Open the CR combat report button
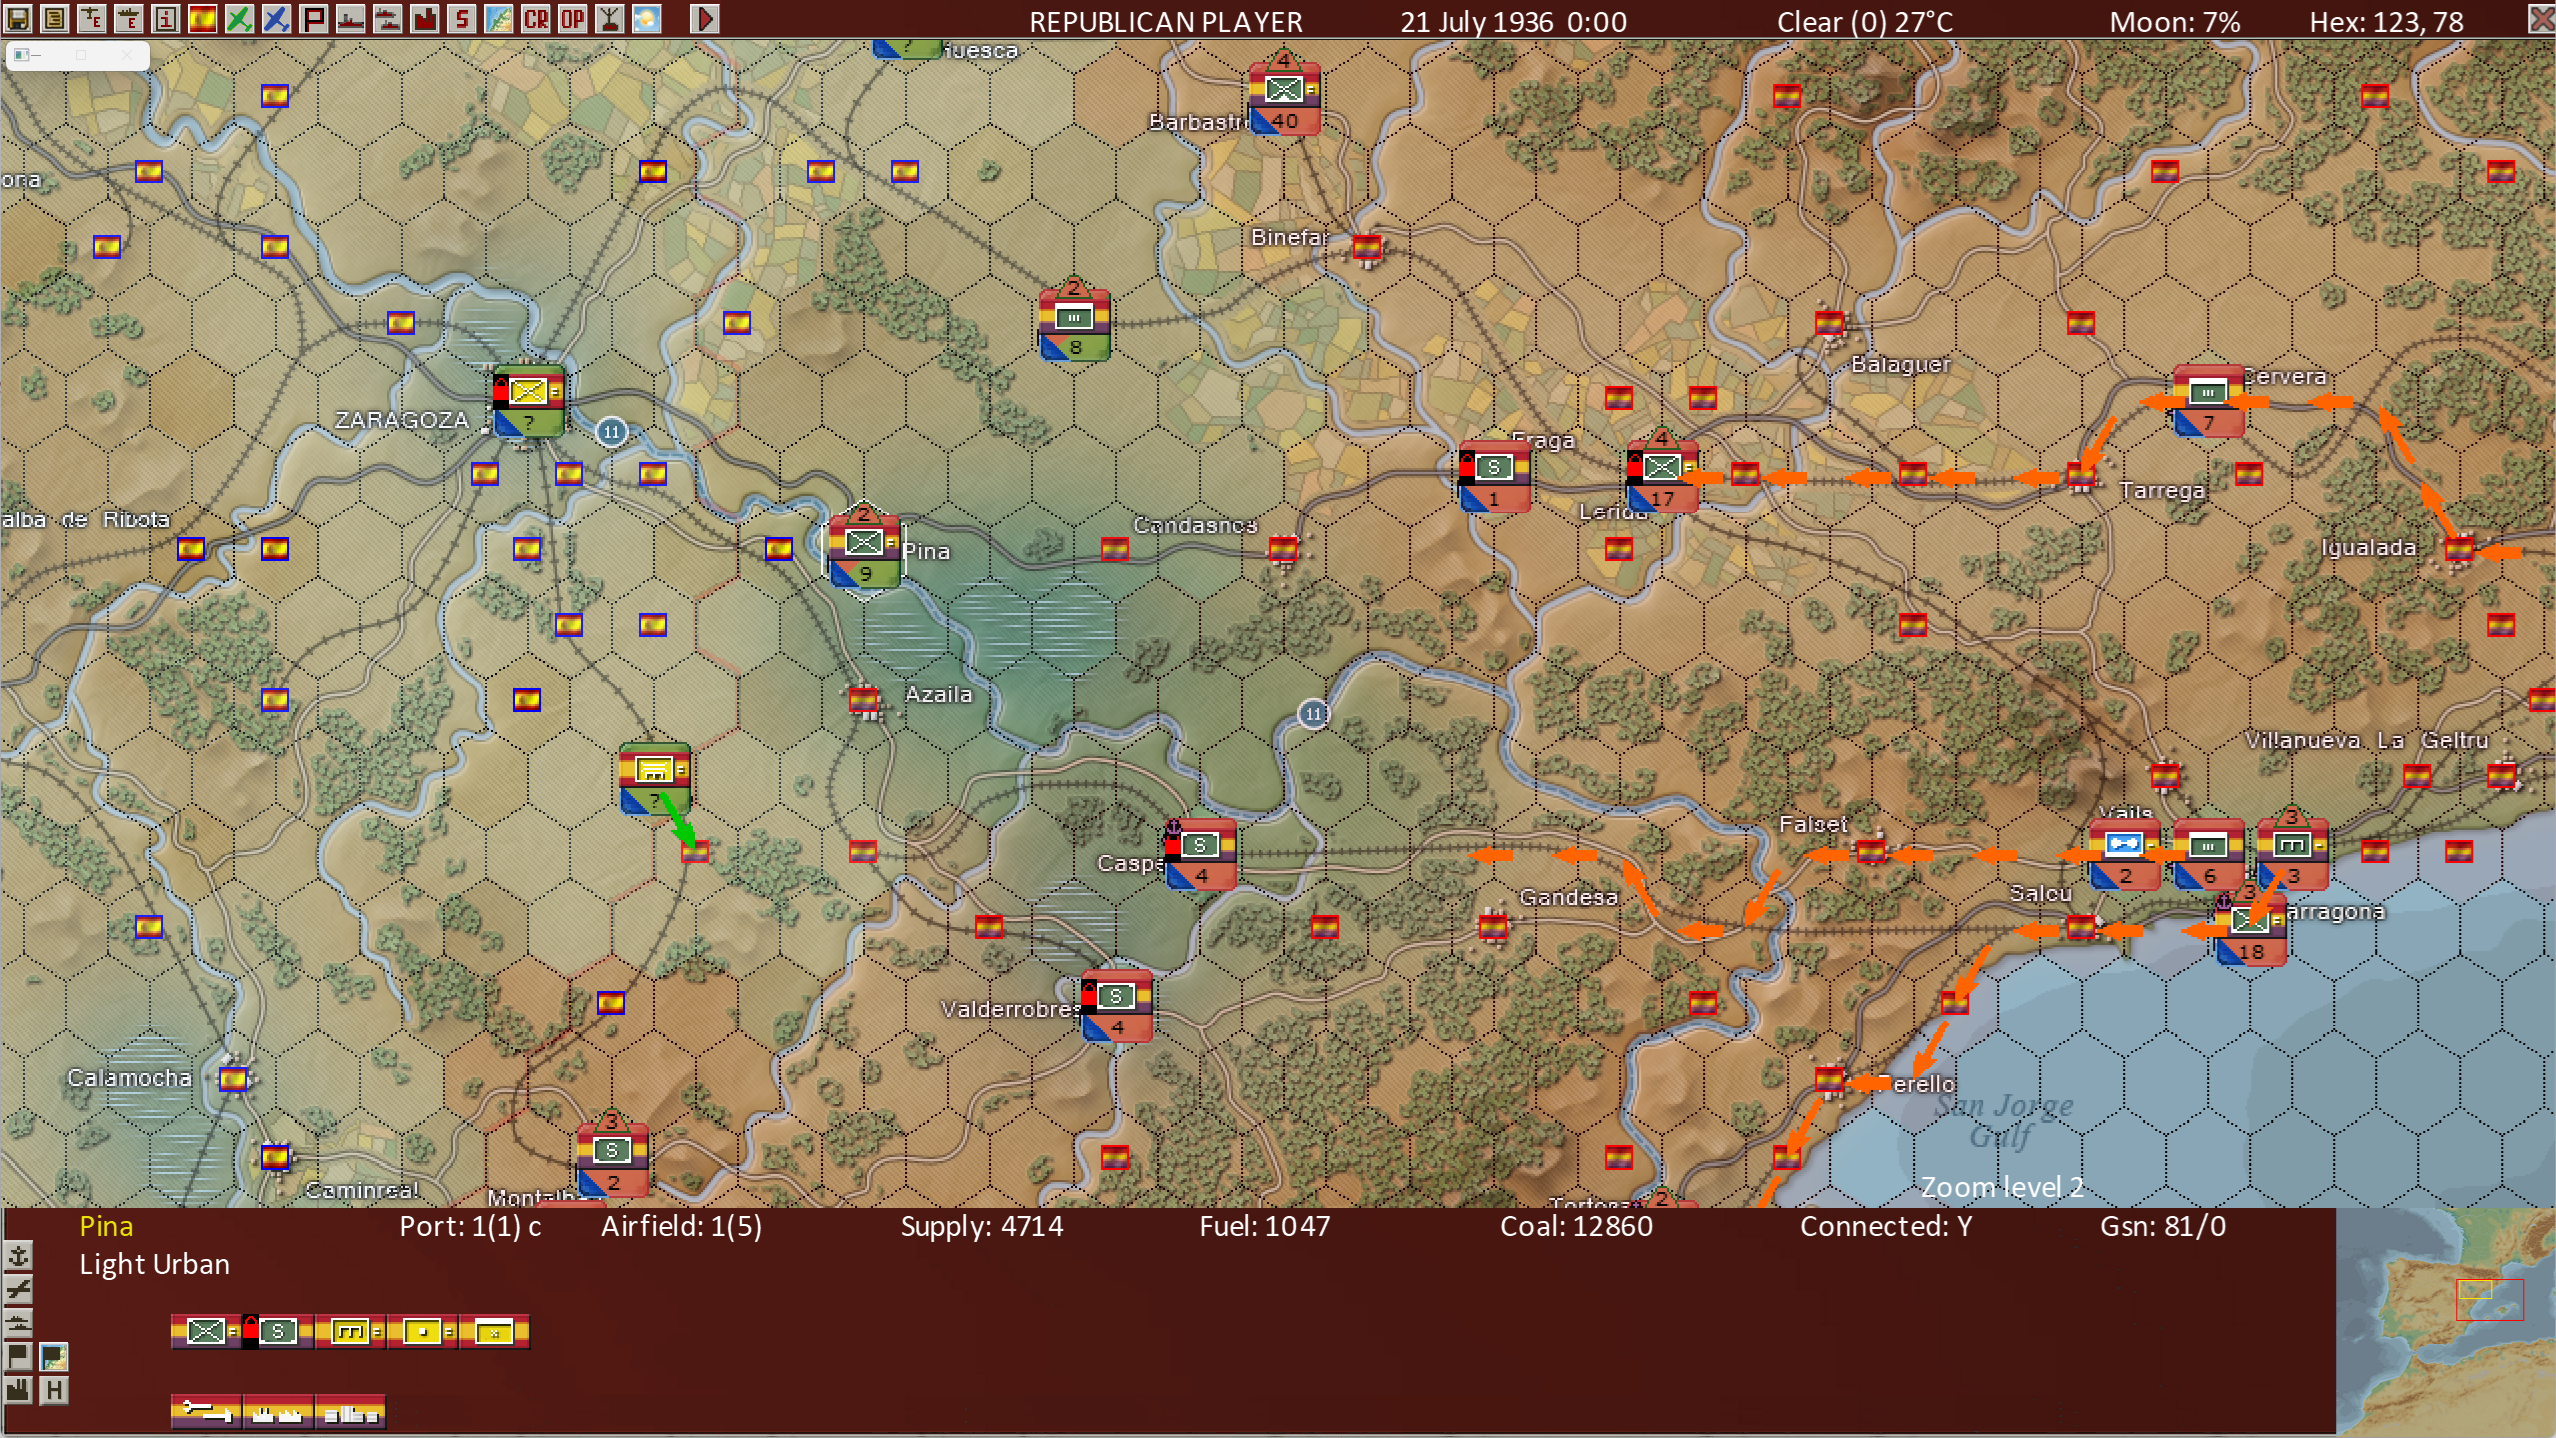 536,18
